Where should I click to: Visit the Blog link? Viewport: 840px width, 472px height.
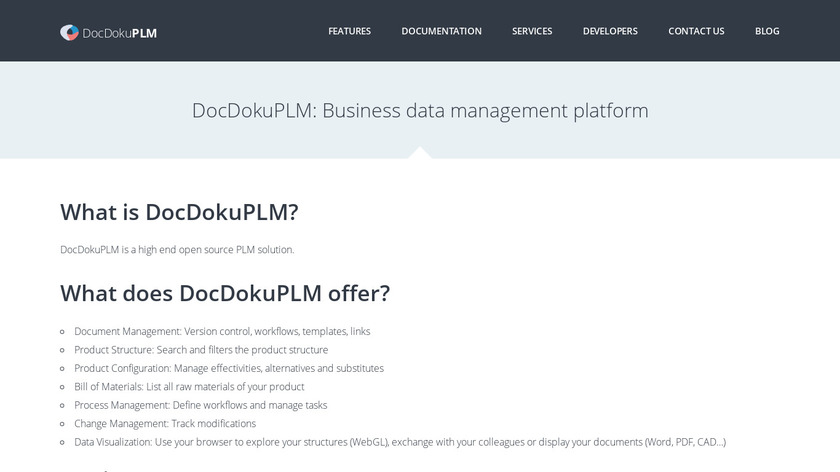(x=767, y=31)
